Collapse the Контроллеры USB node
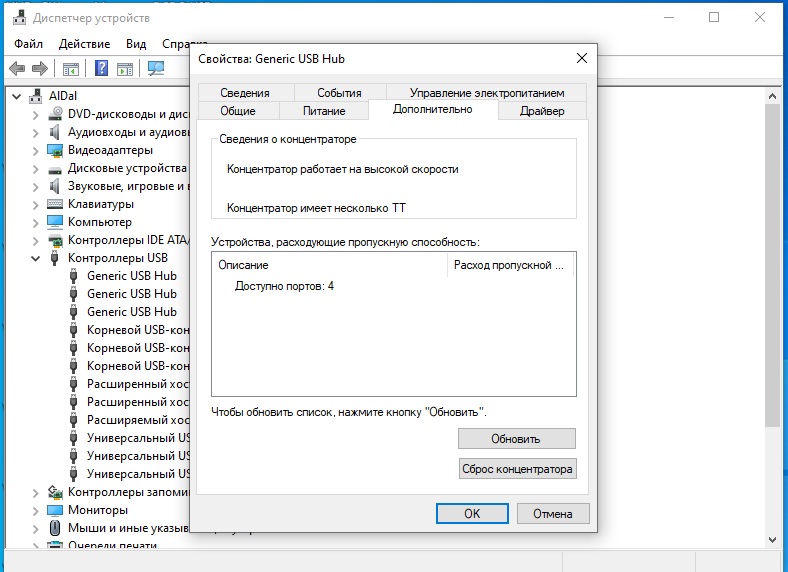 pyautogui.click(x=36, y=258)
